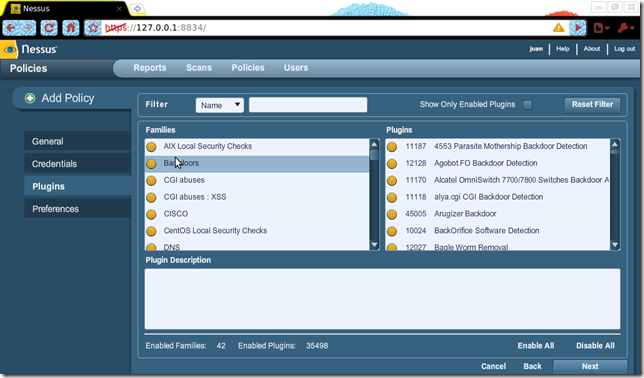Click the green plus Add Policy icon
Image resolution: width=644 pixels, height=378 pixels.
click(x=30, y=98)
